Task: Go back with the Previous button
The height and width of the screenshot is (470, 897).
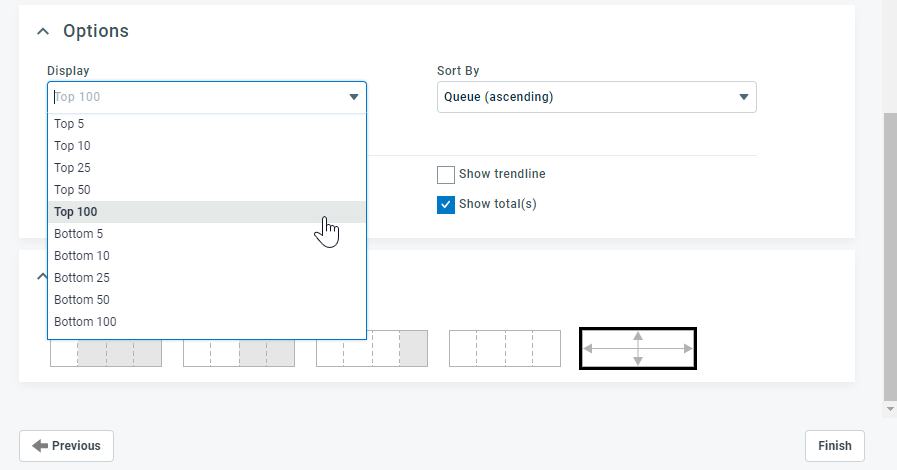Action: pos(66,446)
